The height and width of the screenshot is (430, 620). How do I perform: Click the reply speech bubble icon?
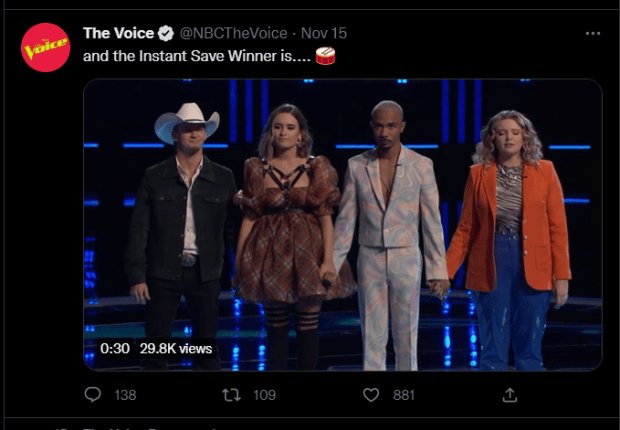(93, 395)
